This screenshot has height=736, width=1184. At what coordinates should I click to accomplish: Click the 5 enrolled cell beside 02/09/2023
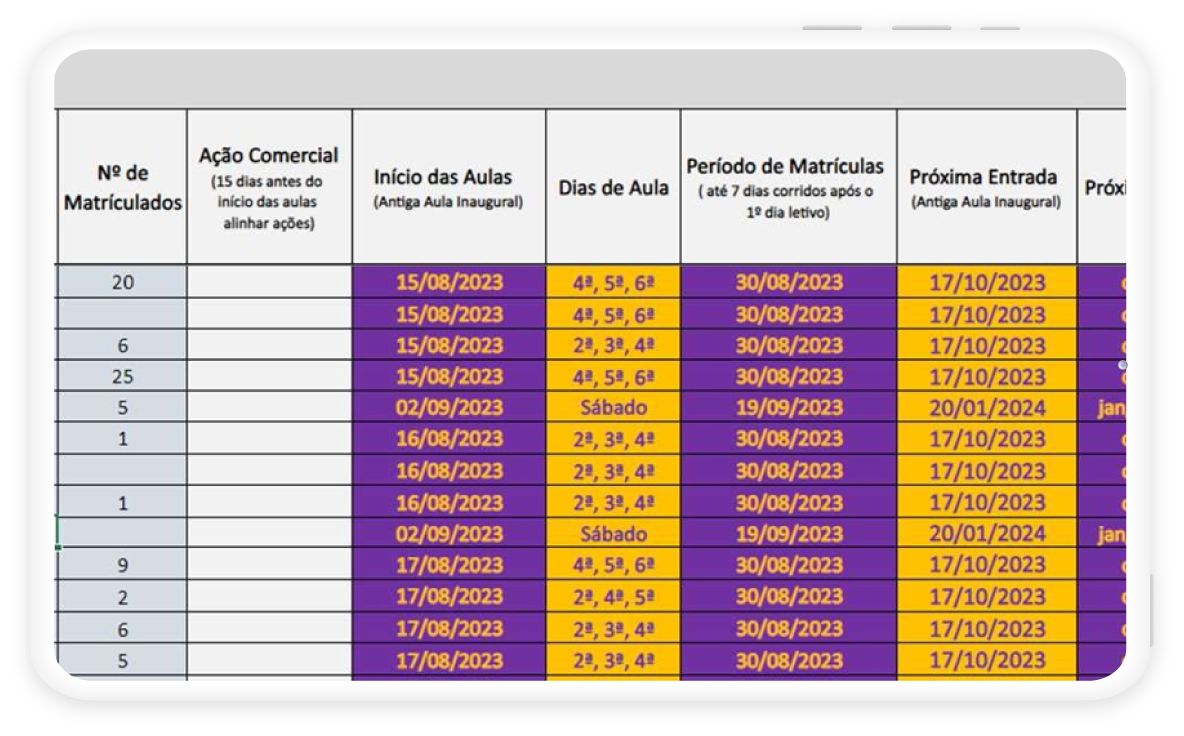(x=122, y=407)
